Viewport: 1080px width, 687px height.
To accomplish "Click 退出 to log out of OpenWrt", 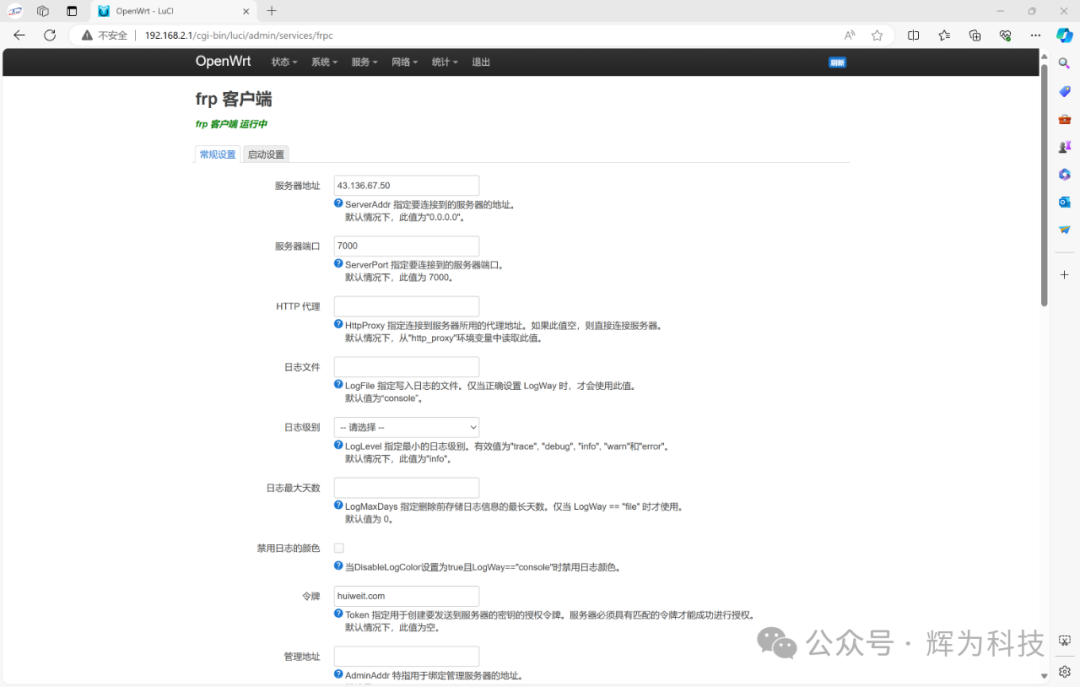I will point(479,61).
